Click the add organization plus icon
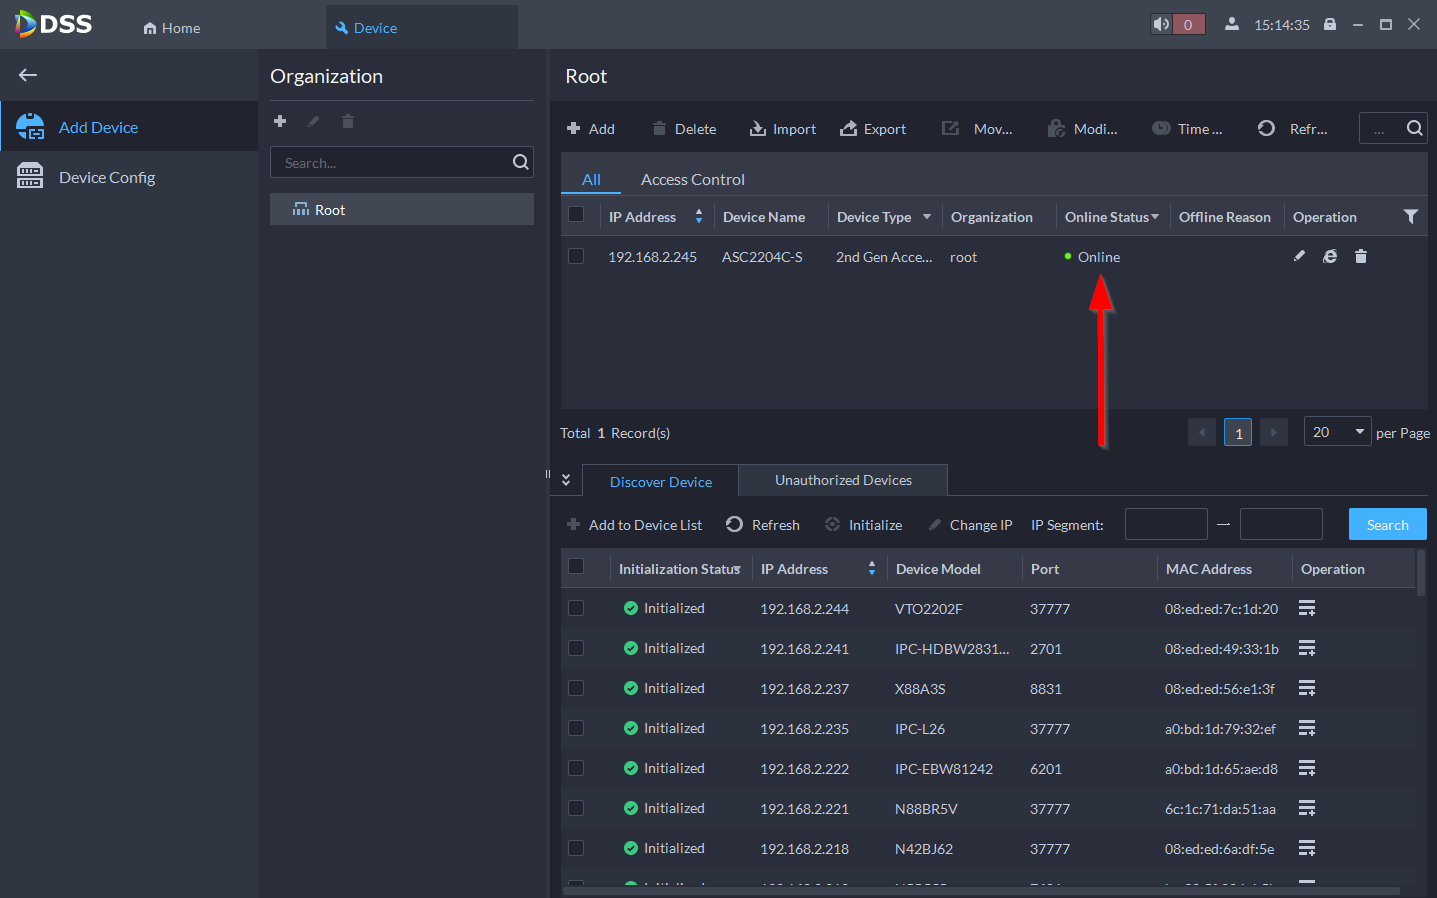This screenshot has width=1437, height=898. point(280,121)
